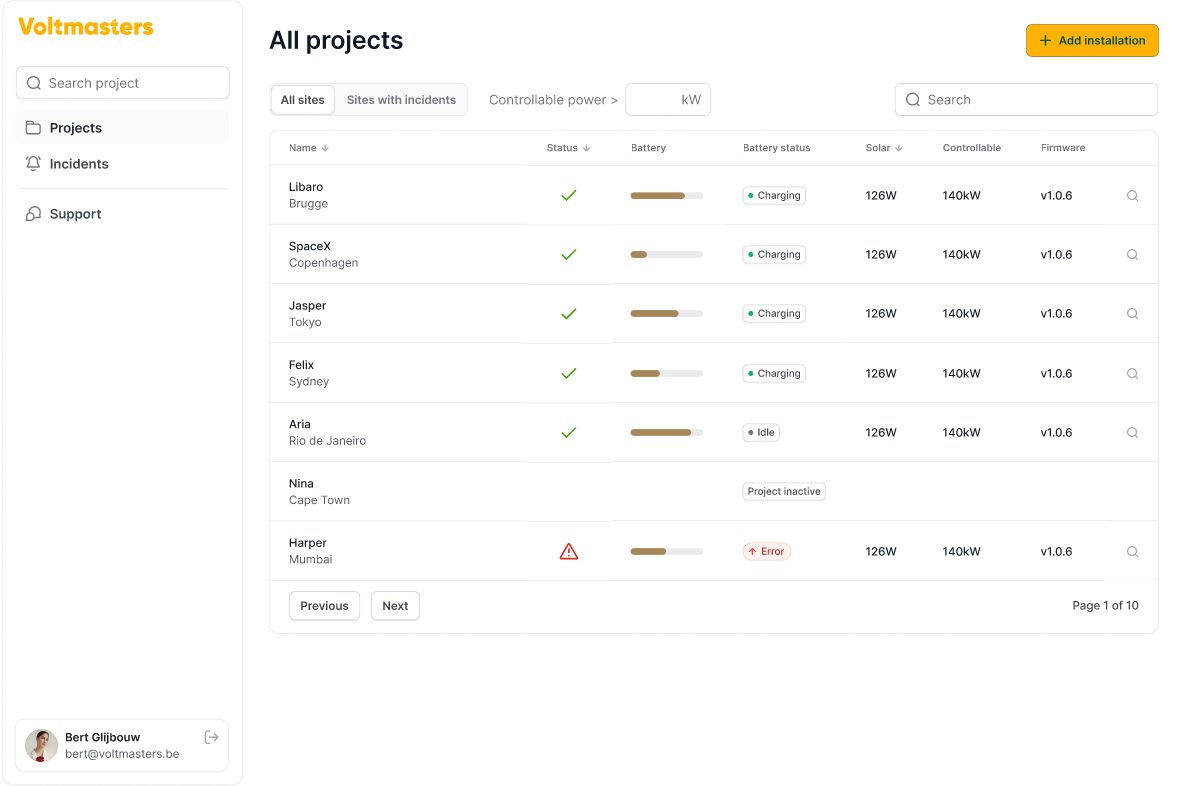1184x786 pixels.
Task: Sort table by Name column arrow
Action: coord(325,148)
